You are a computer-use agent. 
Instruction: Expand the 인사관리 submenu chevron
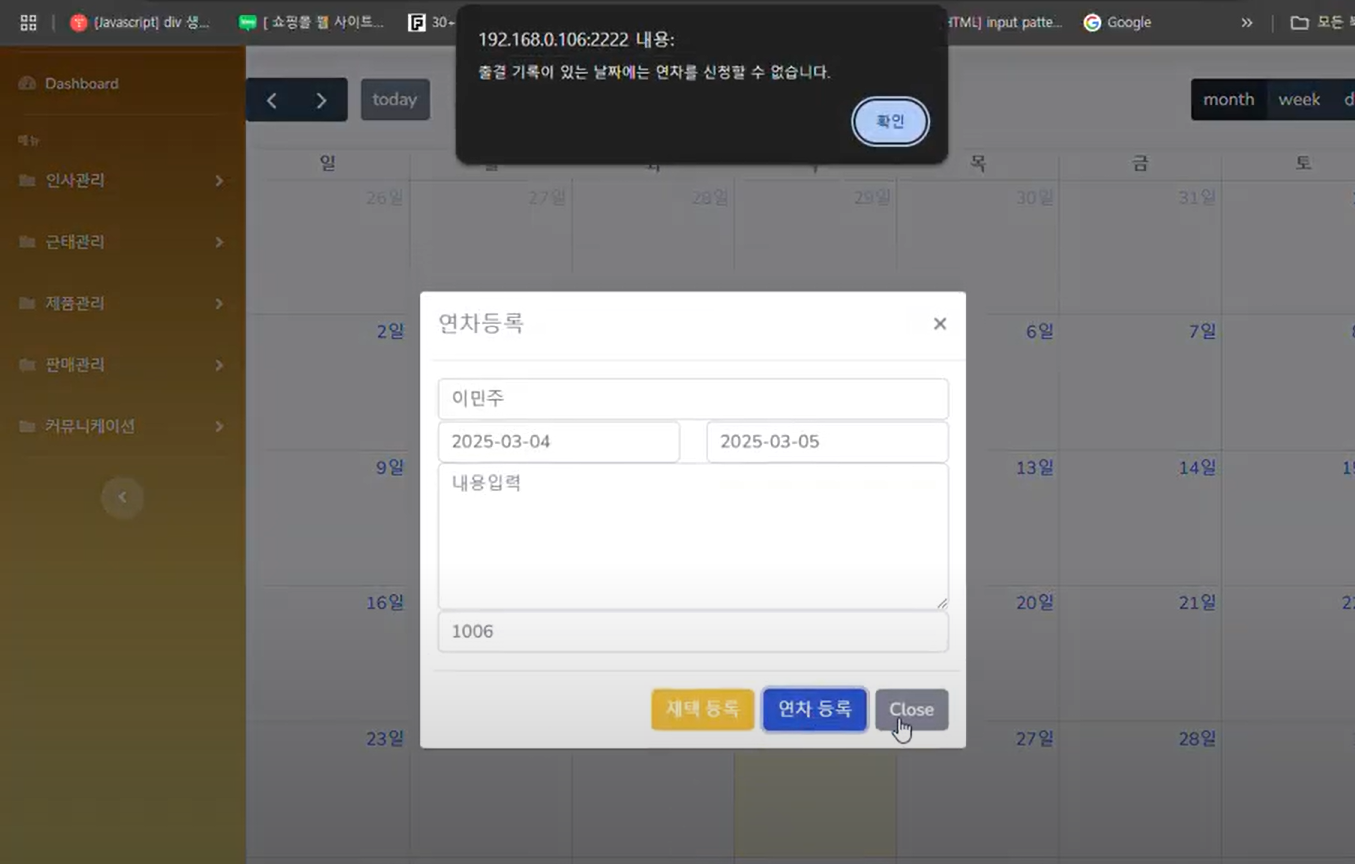[222, 180]
